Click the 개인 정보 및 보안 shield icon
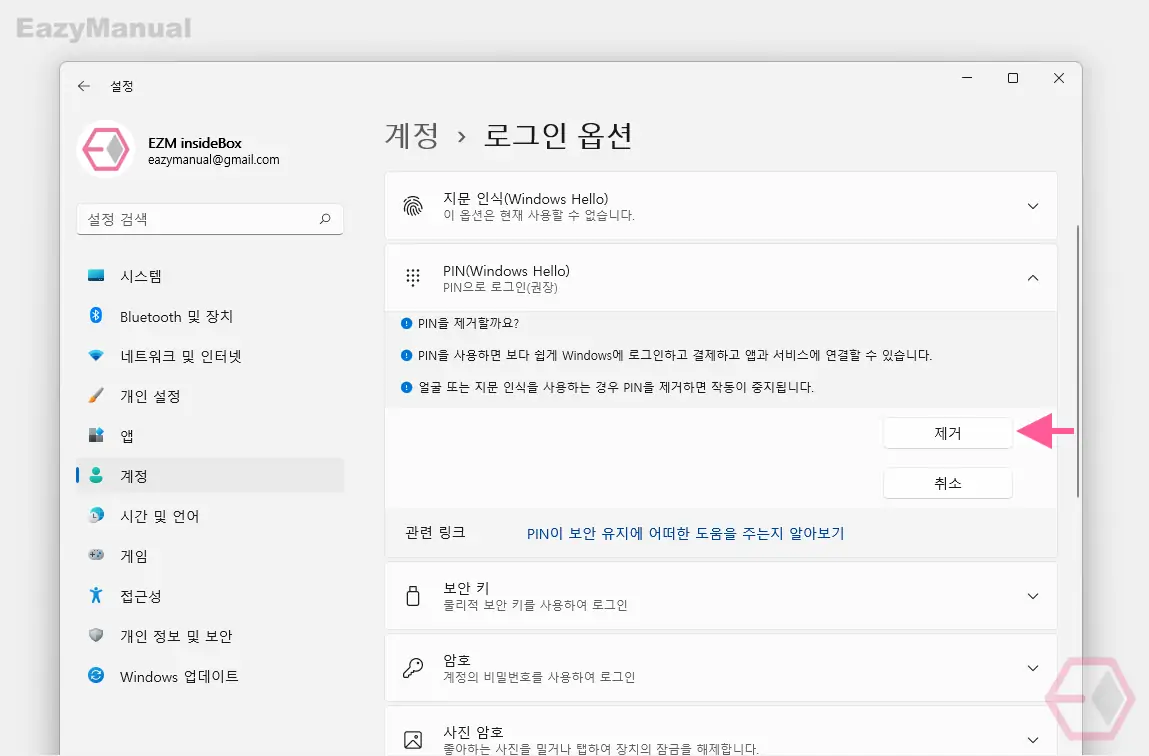 (x=96, y=635)
